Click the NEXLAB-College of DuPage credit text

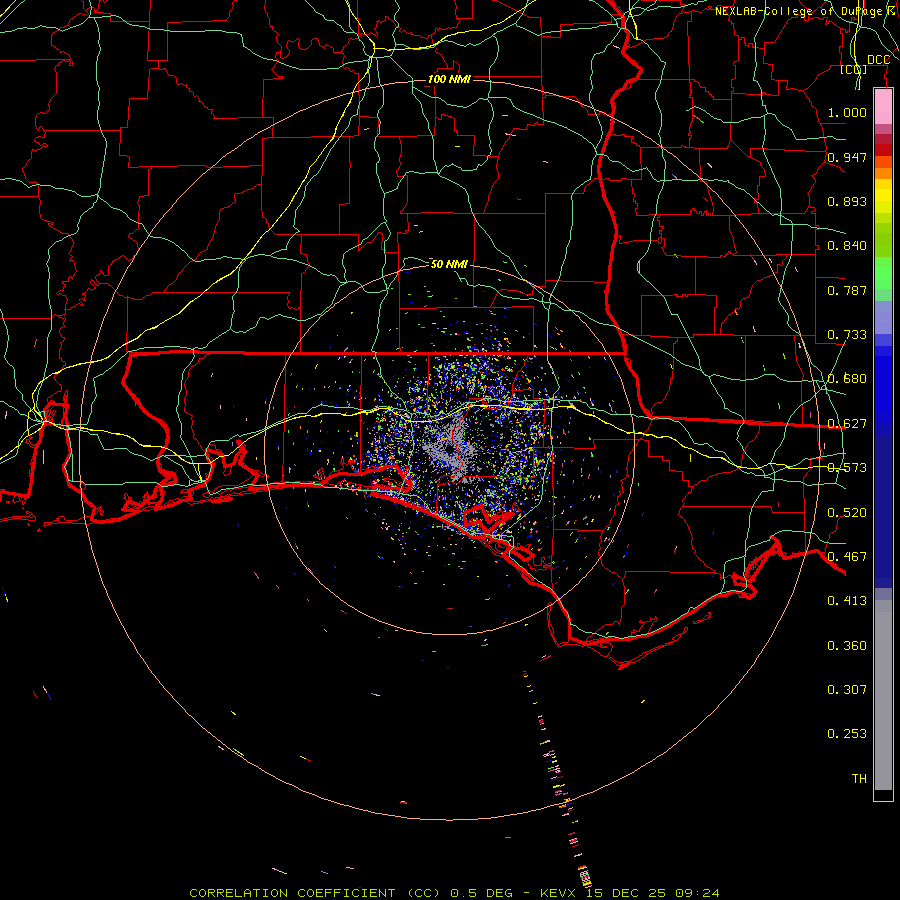pos(804,11)
